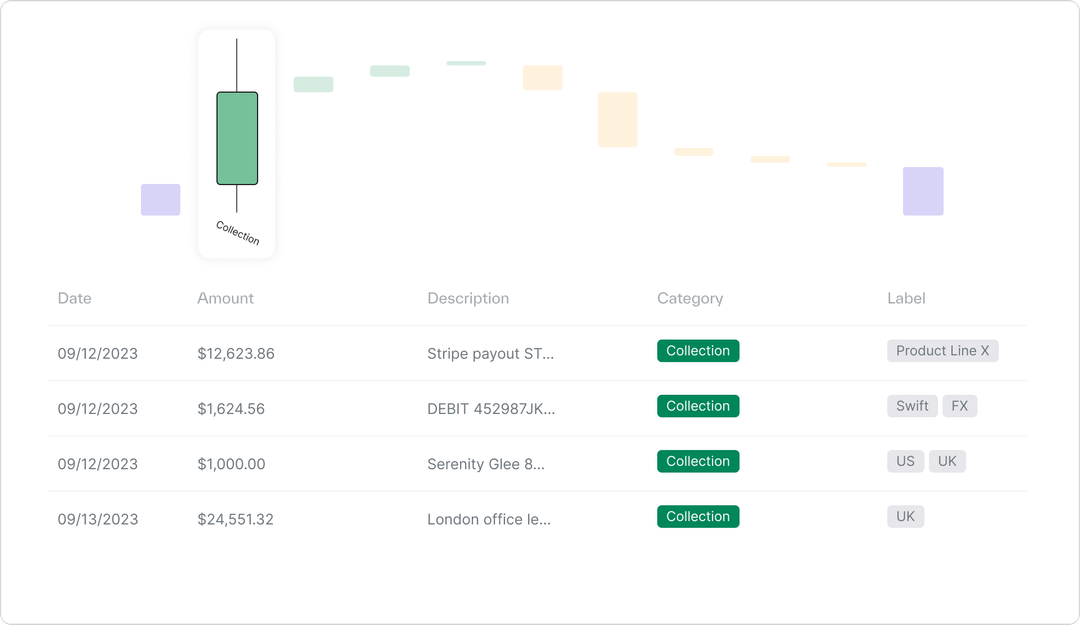Select the Product Line X label pill
The image size is (1080, 625).
[942, 351]
